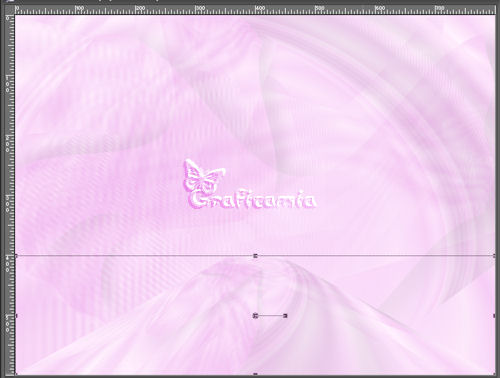Click the 400 mark on the horizontal ruler
Viewport: 500px width, 378px height.
tap(260, 8)
